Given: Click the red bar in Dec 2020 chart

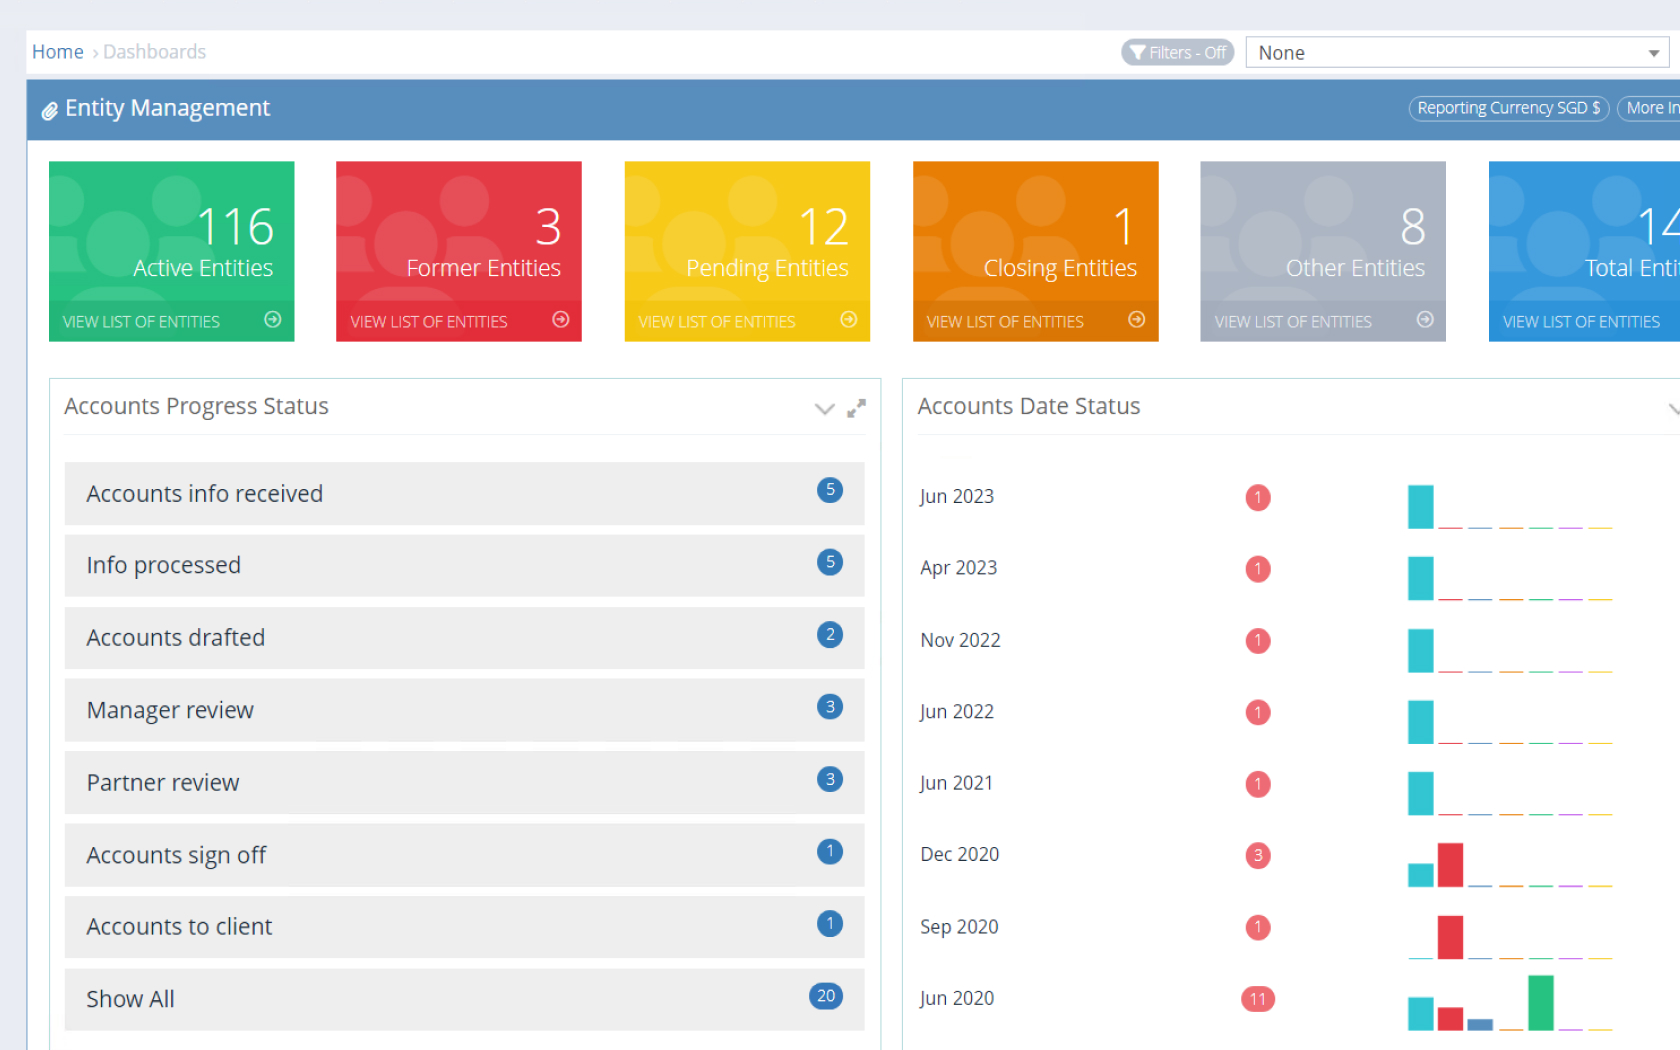Looking at the screenshot, I should tap(1450, 865).
